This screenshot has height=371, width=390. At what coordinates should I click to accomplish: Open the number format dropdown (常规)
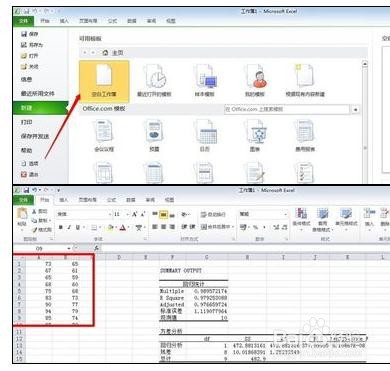[285, 214]
